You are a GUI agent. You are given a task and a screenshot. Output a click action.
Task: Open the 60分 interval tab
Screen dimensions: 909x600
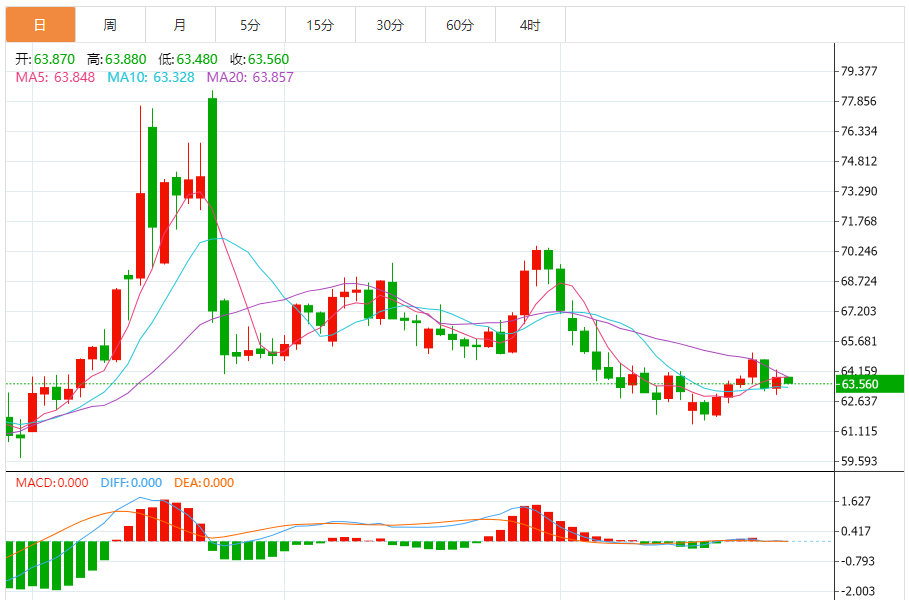460,25
